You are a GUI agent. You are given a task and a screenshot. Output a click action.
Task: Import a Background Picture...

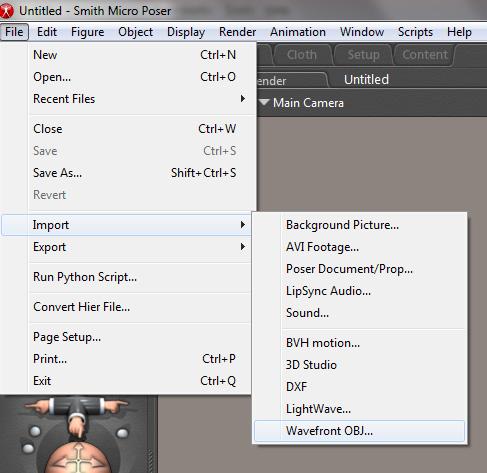click(359, 225)
